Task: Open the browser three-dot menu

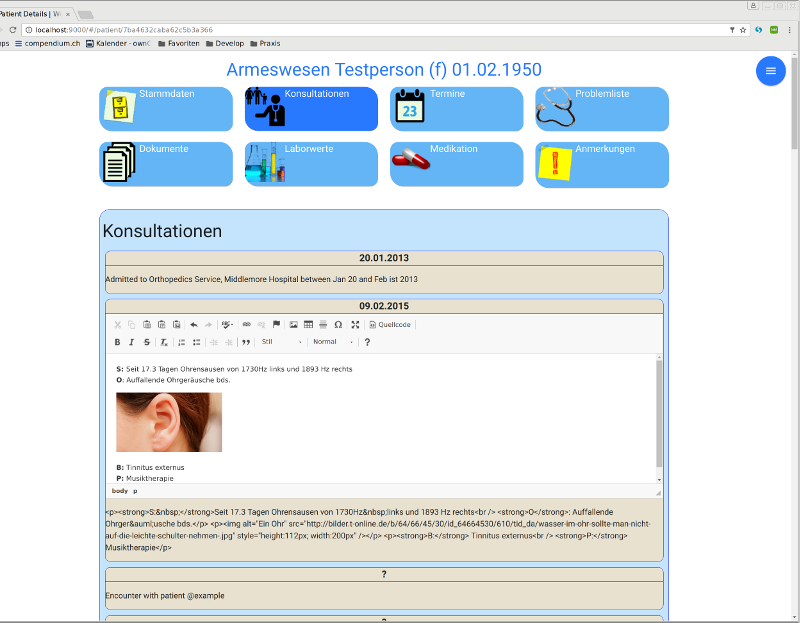Action: click(789, 30)
